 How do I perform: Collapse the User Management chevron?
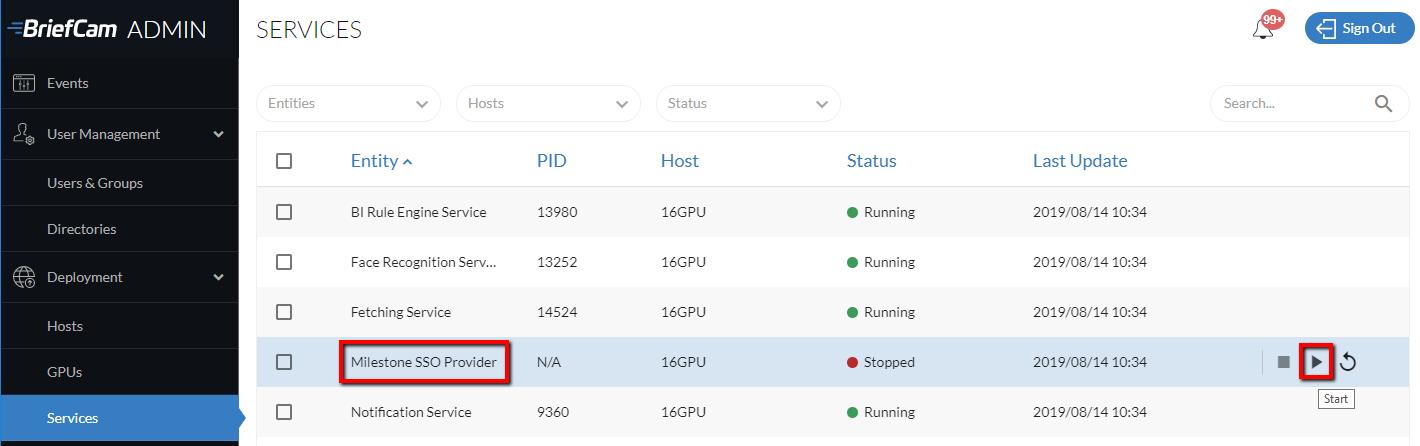pyautogui.click(x=219, y=134)
